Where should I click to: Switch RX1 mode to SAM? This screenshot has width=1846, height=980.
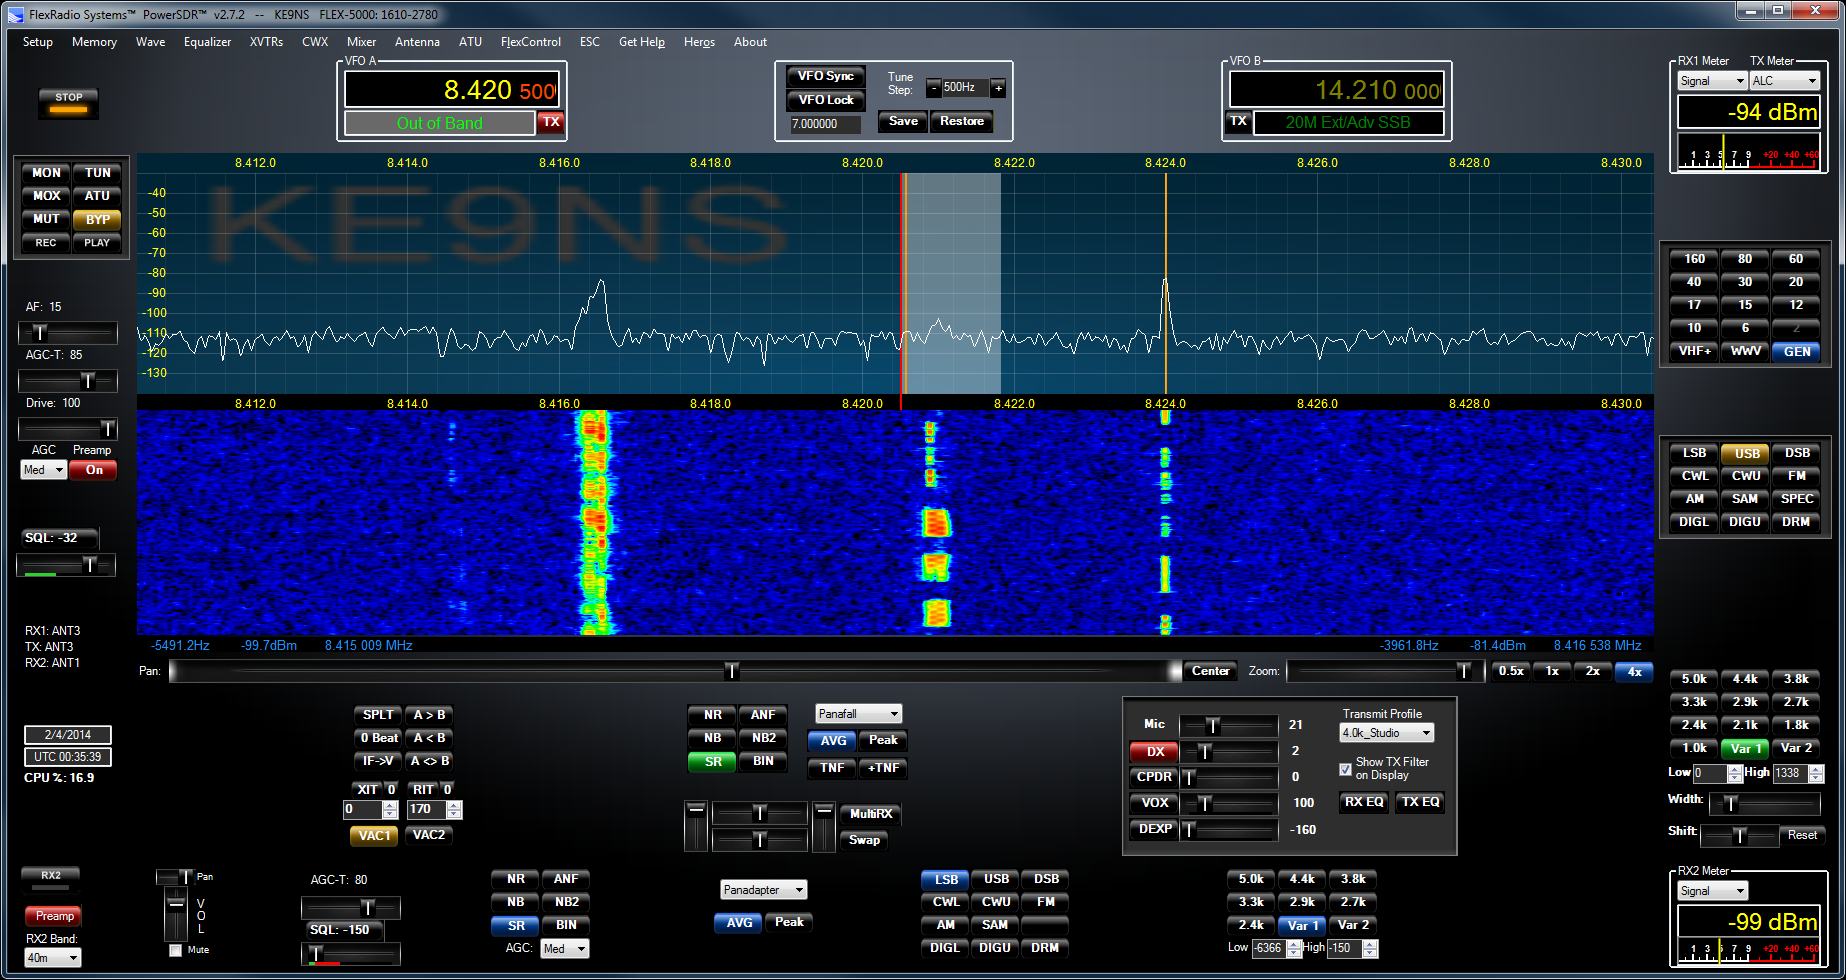point(1745,499)
